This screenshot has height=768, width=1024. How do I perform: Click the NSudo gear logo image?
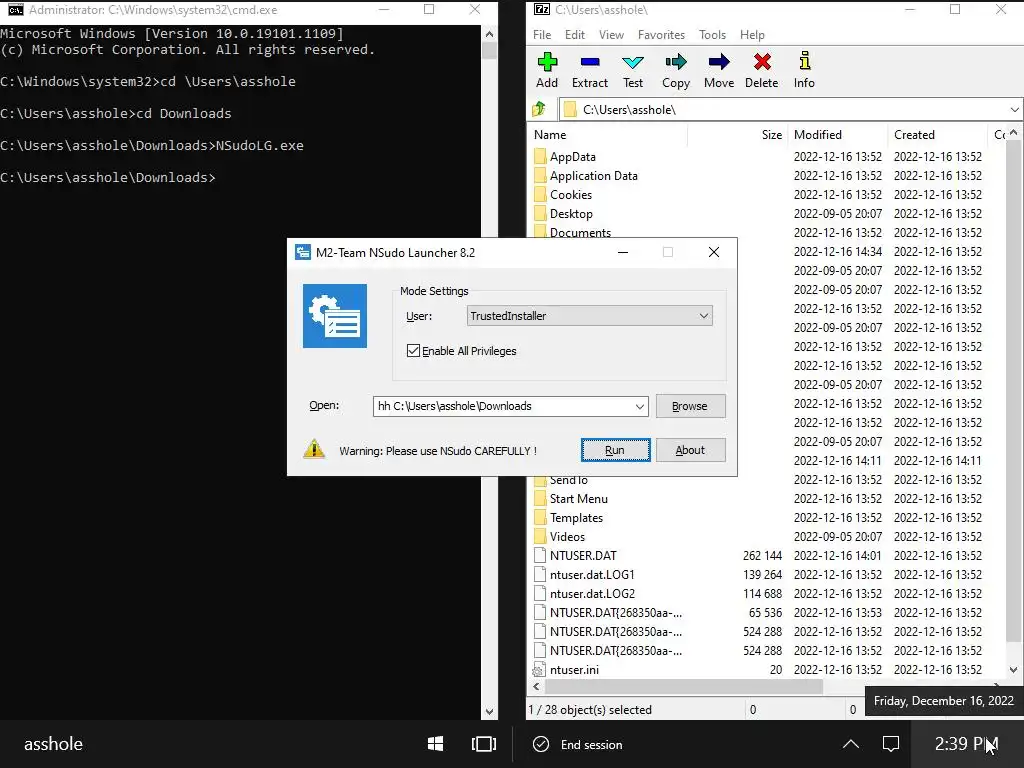click(334, 316)
